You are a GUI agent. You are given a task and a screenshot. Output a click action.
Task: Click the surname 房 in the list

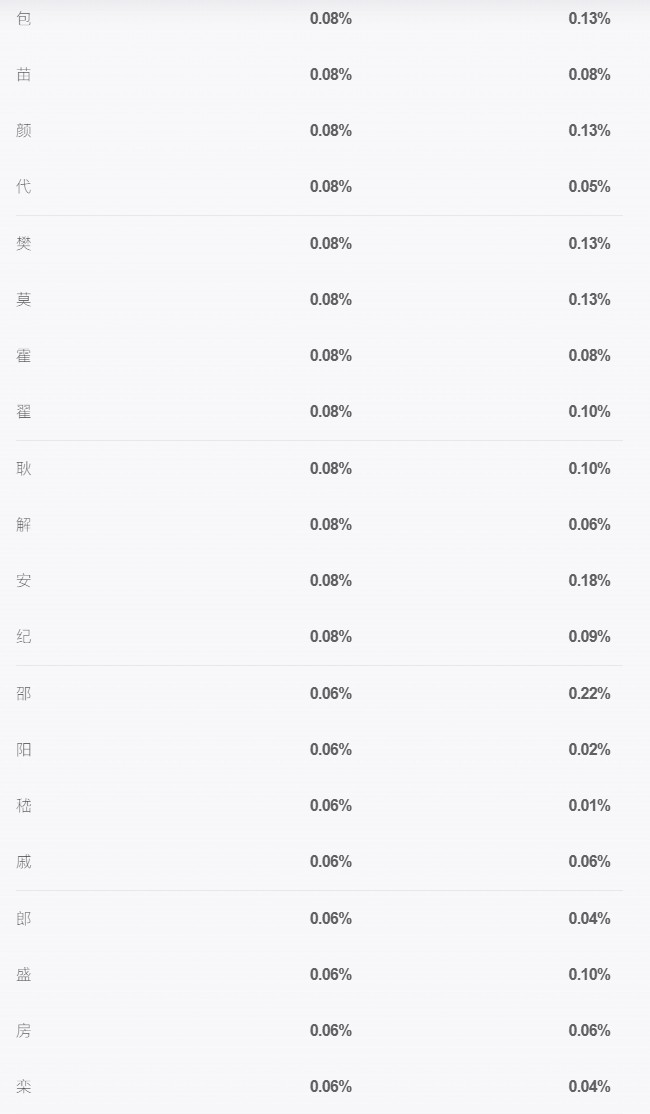pyautogui.click(x=23, y=1032)
